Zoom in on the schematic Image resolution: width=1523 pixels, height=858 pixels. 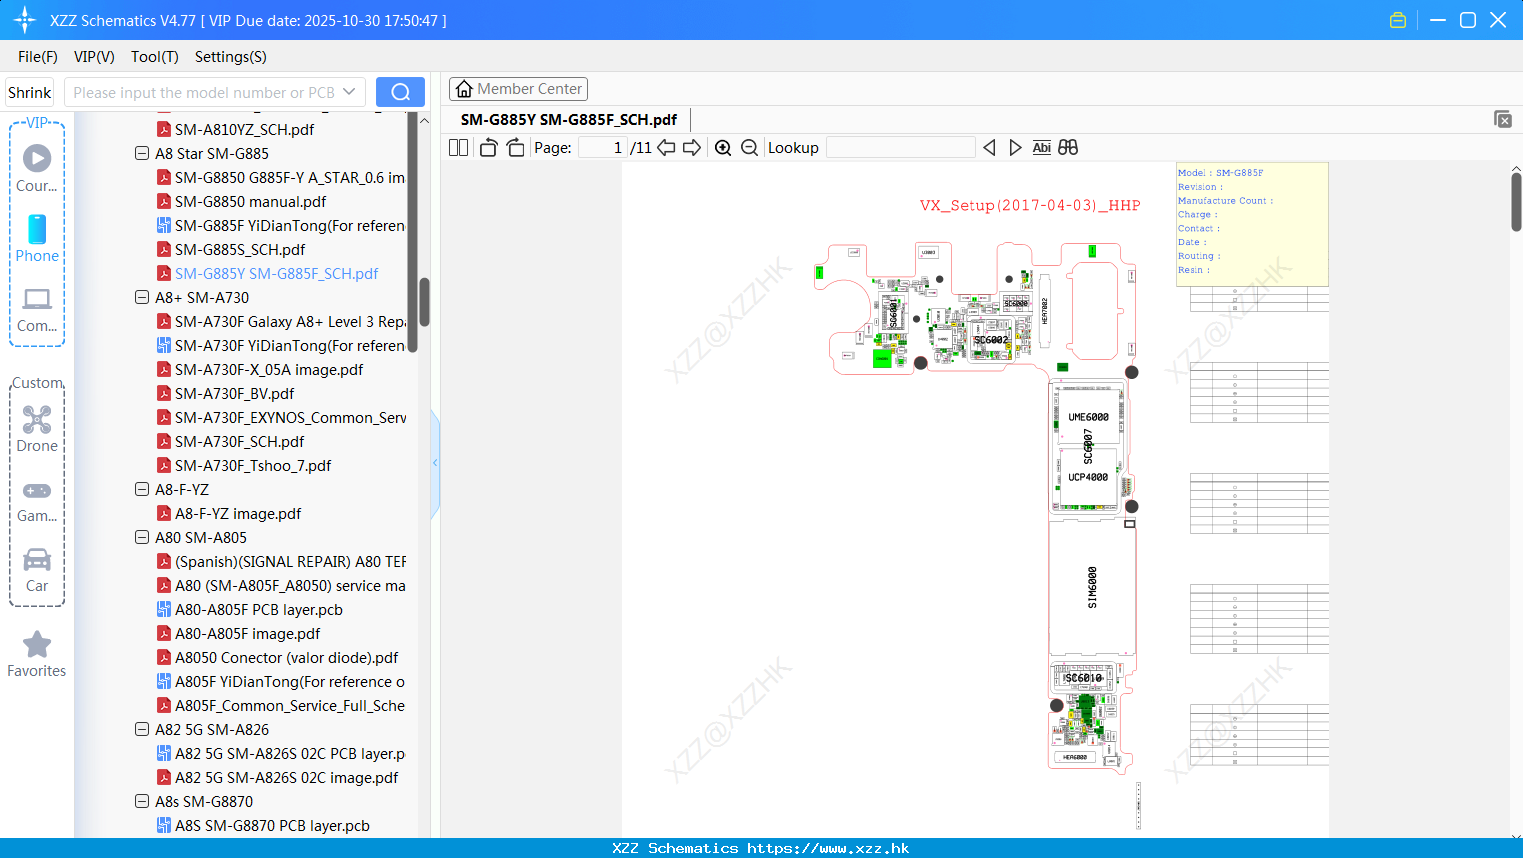tap(723, 148)
